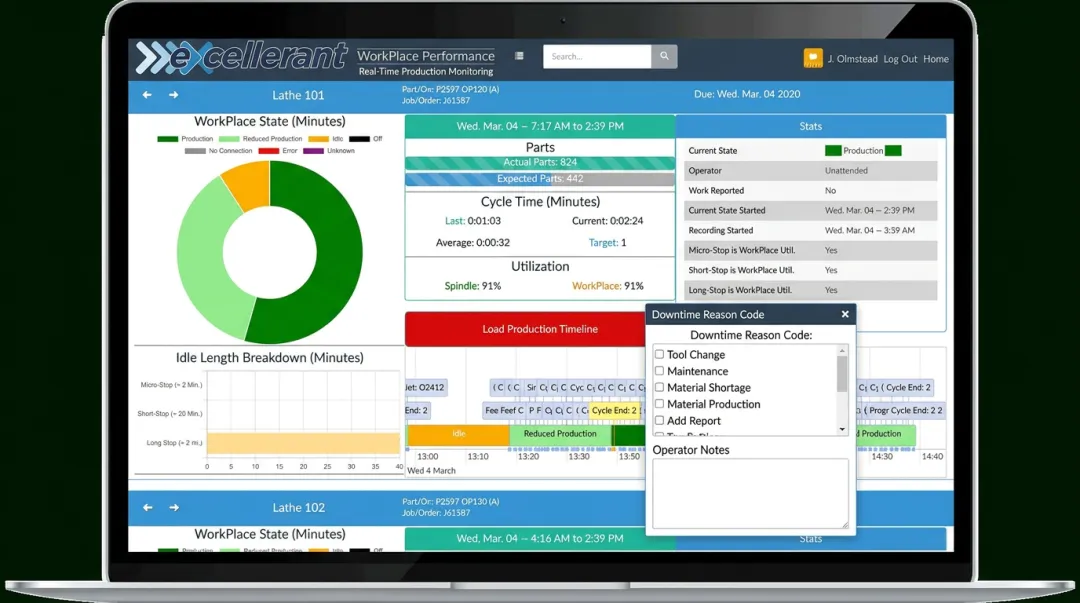Viewport: 1080px width, 603px height.
Task: Click Lathe 102 title
Action: pyautogui.click(x=298, y=508)
